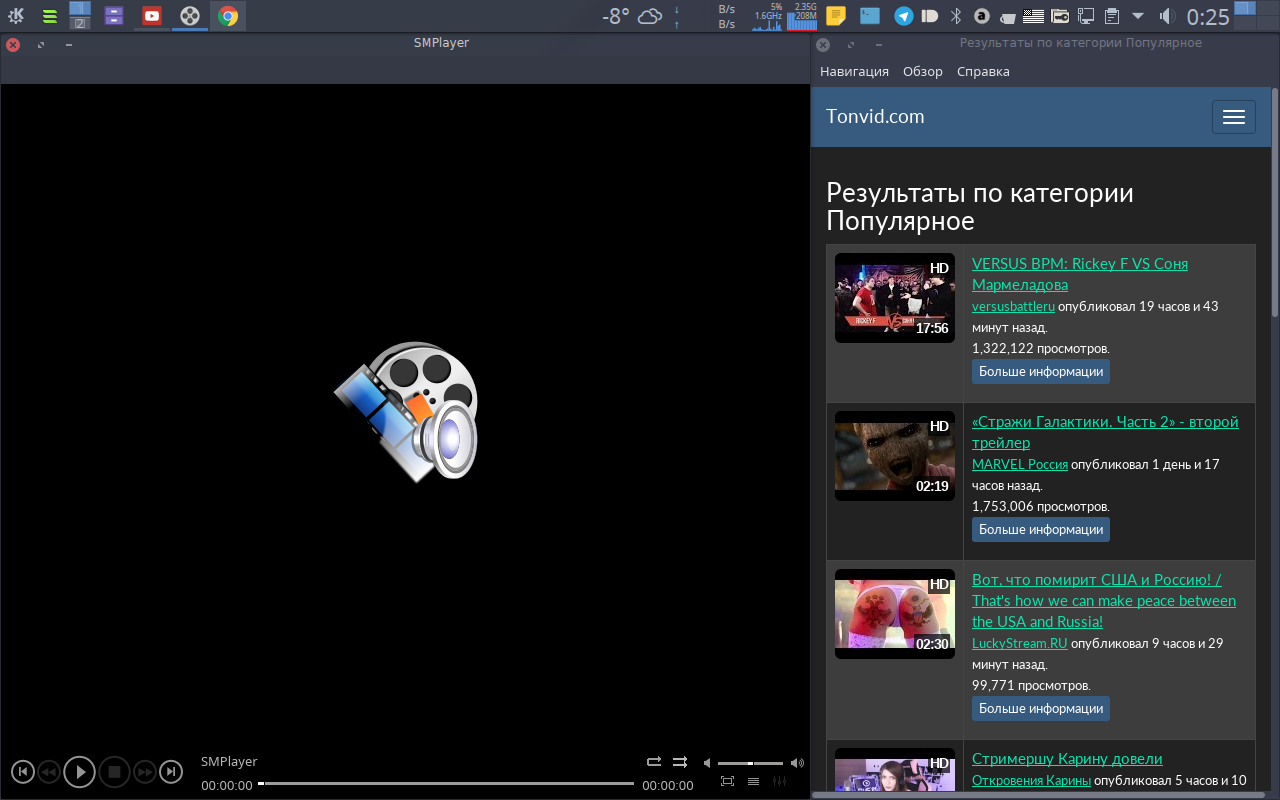Skip to next track in playlist
The width and height of the screenshot is (1280, 800).
pos(172,772)
